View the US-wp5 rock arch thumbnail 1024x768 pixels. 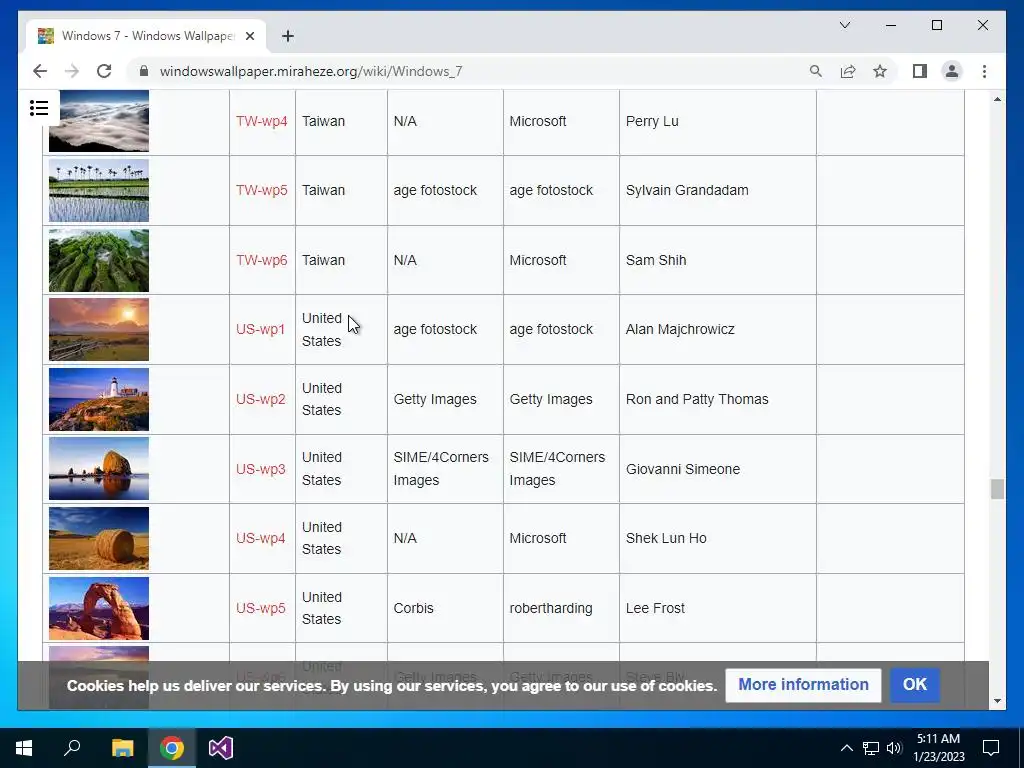tap(99, 608)
